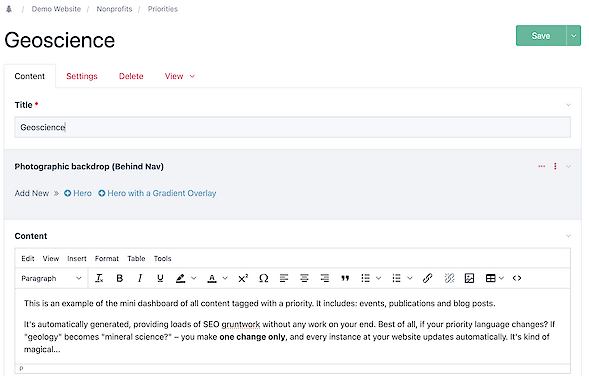Screen dimensions: 589x376
Task: Open Priorities breadcrumb link
Action: pyautogui.click(x=162, y=9)
